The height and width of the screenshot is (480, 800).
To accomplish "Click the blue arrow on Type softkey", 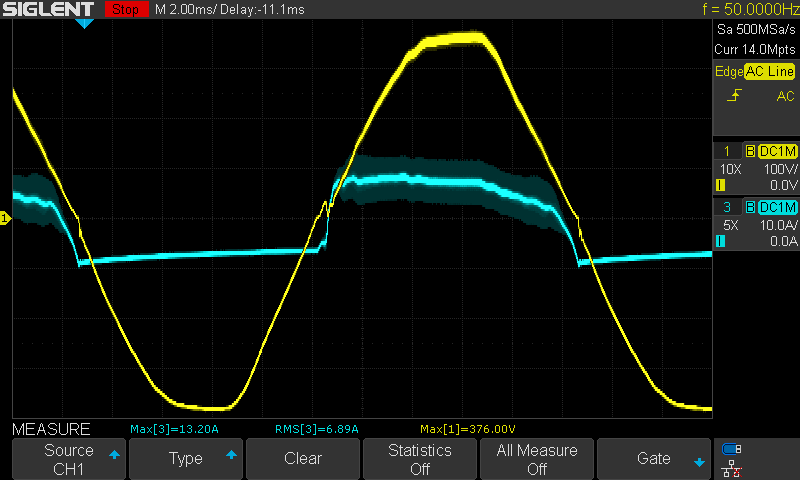I will coord(231,454).
